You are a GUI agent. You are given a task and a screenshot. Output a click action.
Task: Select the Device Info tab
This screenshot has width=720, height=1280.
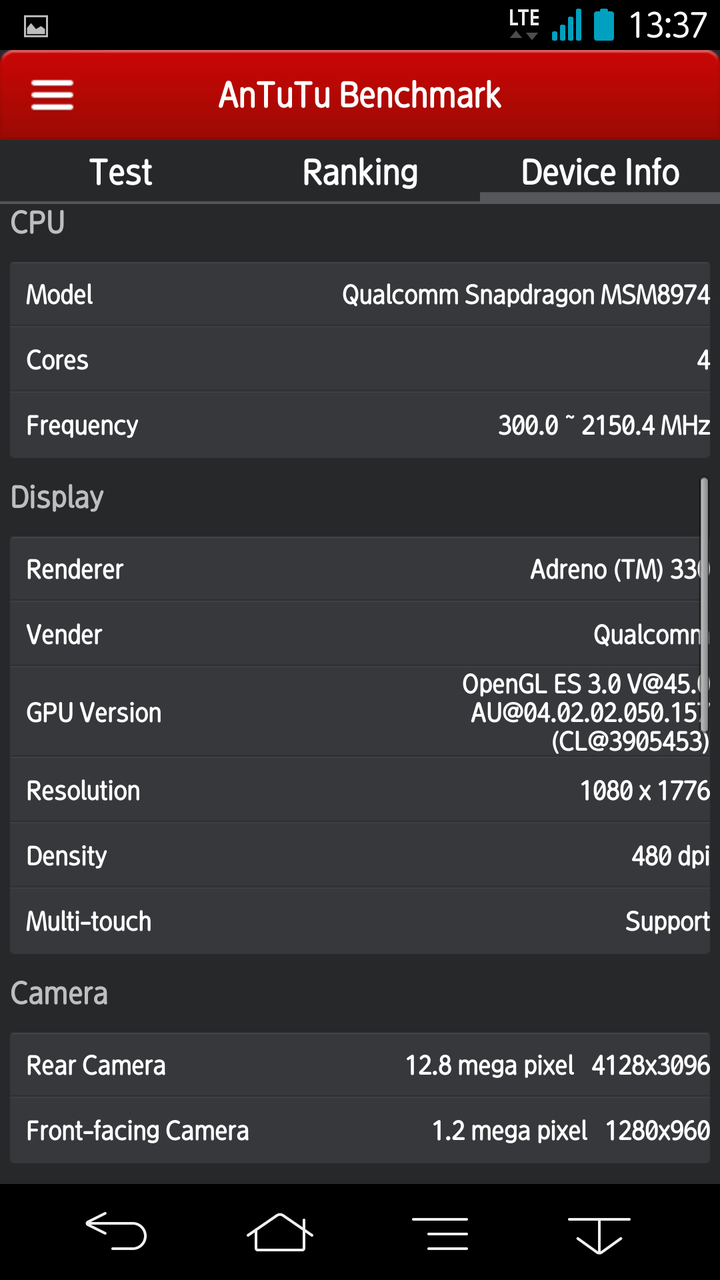(600, 172)
